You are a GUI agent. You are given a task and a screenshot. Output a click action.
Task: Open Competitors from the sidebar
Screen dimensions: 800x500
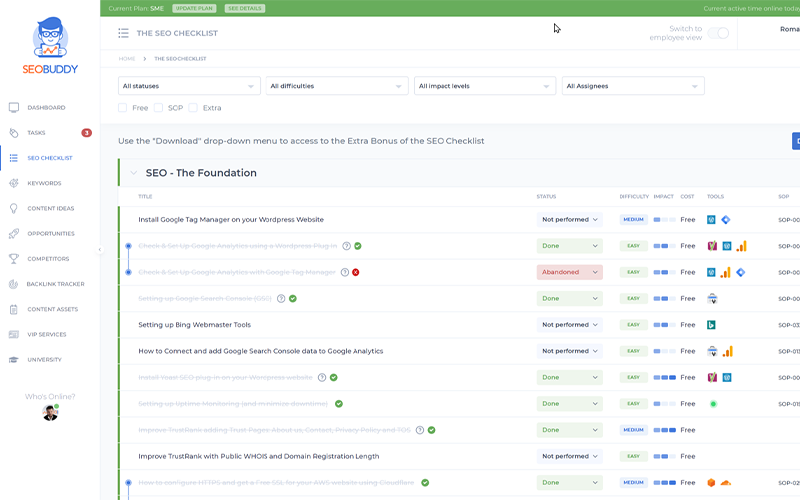[x=48, y=259]
